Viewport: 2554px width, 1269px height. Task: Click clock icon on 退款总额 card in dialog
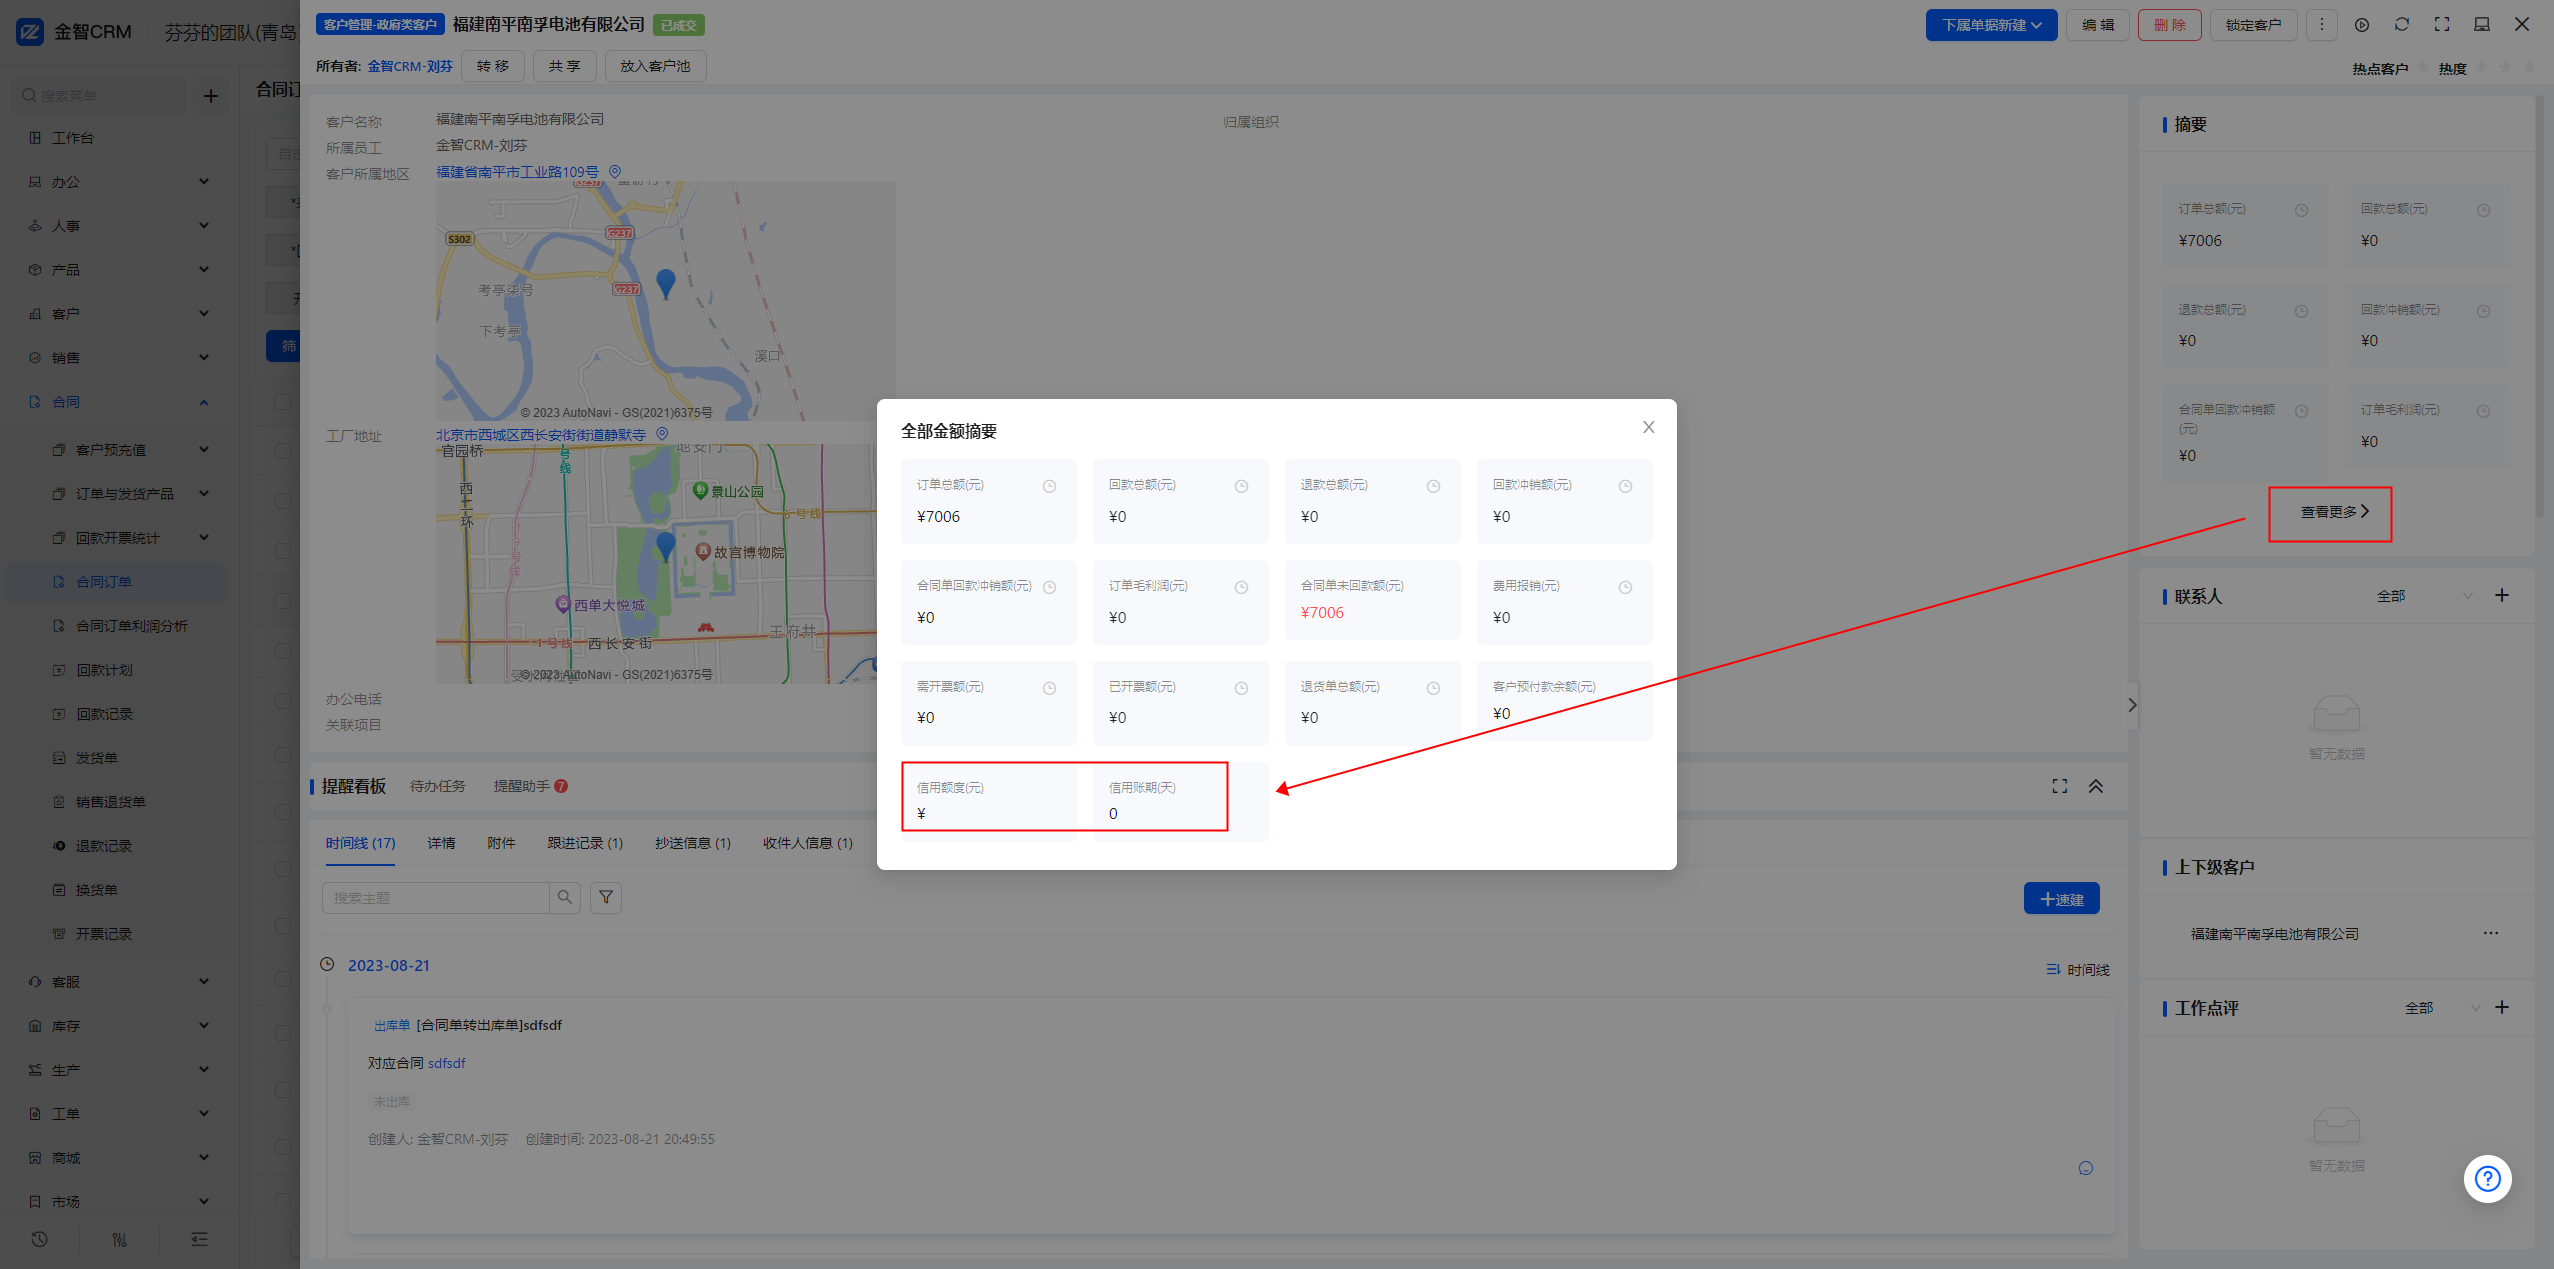tap(1433, 486)
